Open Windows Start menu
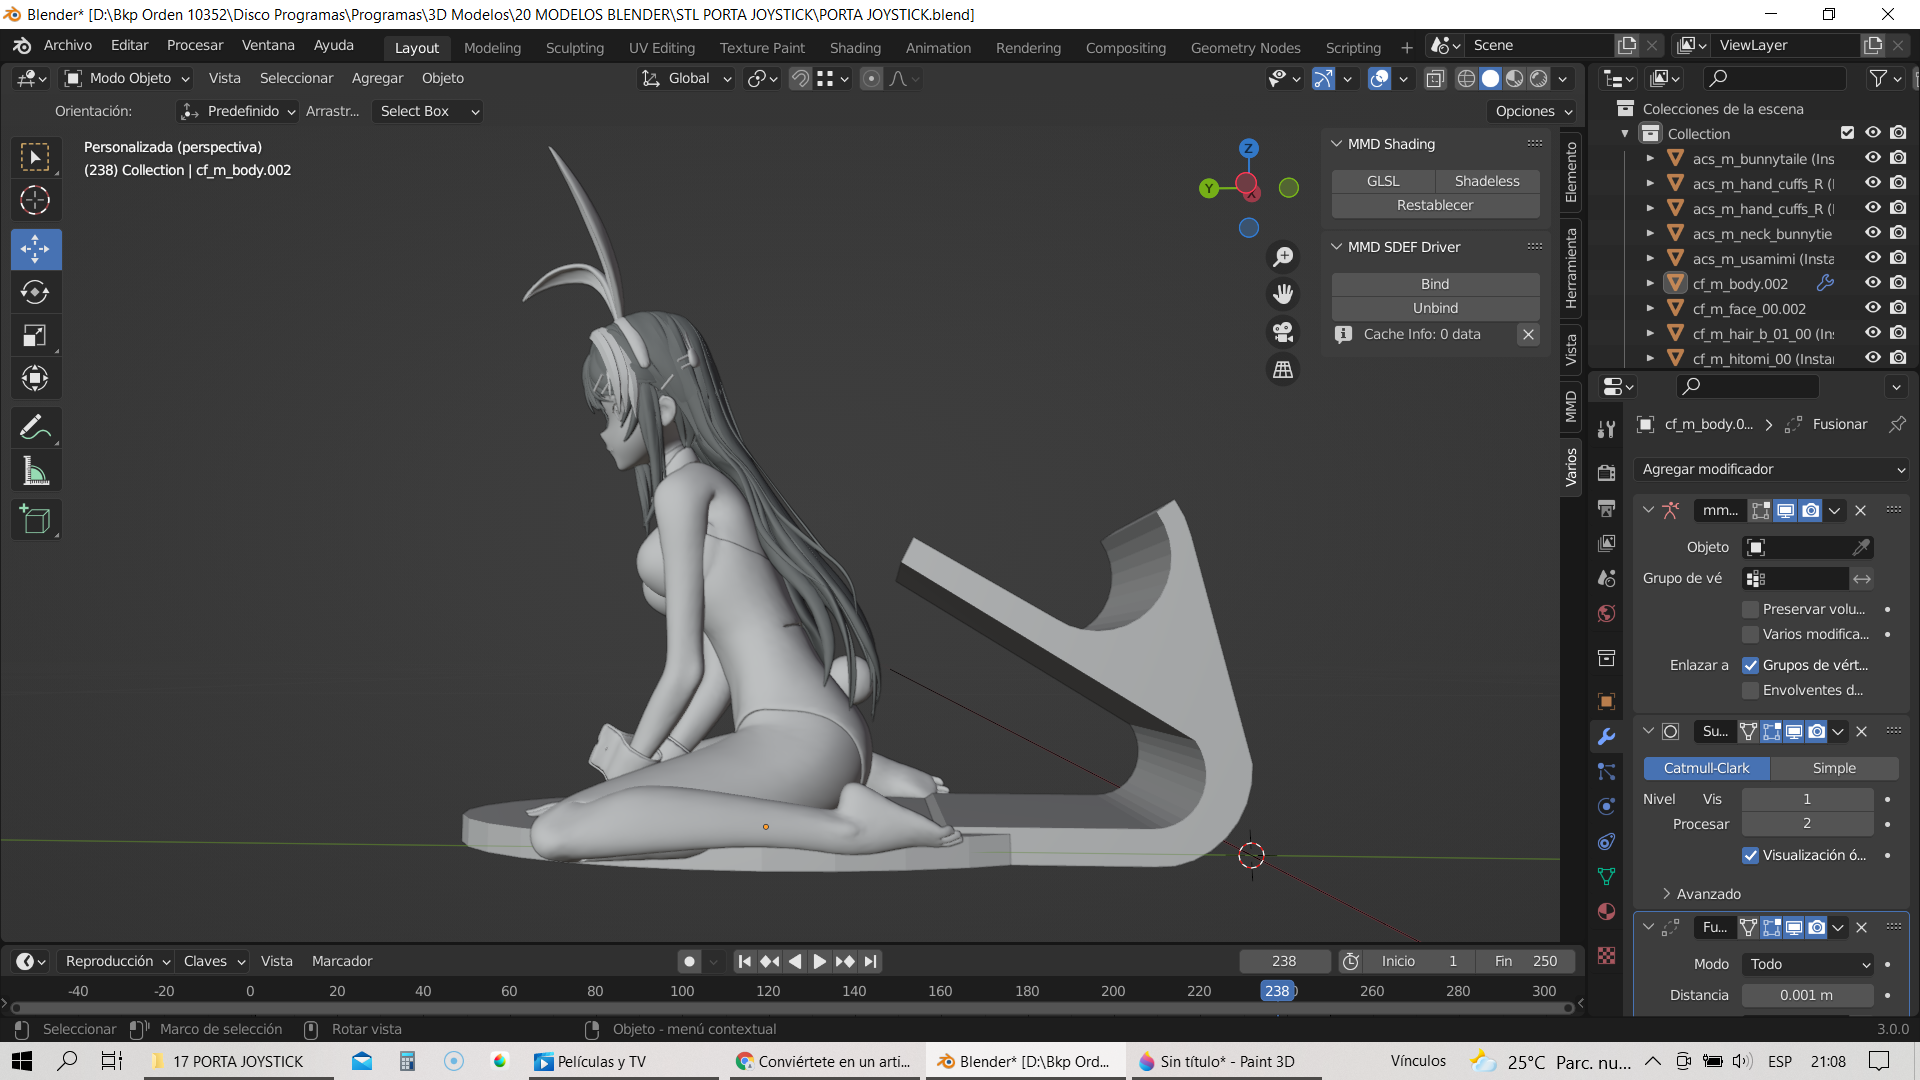This screenshot has height=1080, width=1920. click(22, 1061)
